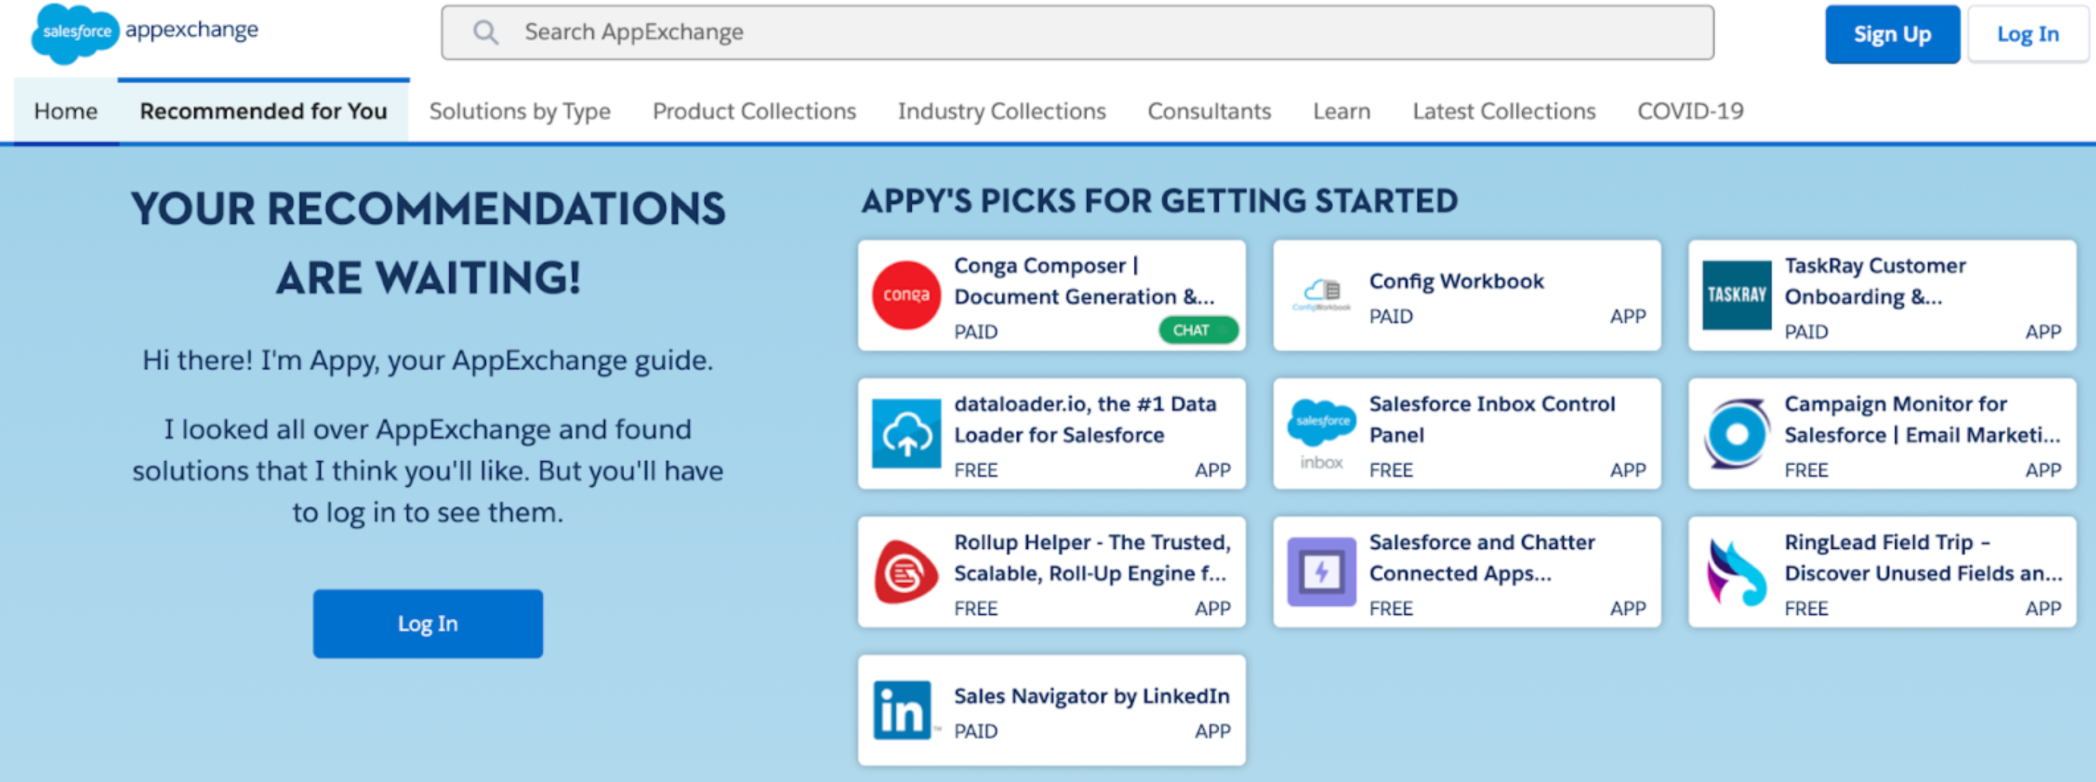Click the Sign Up button
This screenshot has height=782, width=2096.
pyautogui.click(x=1892, y=34)
